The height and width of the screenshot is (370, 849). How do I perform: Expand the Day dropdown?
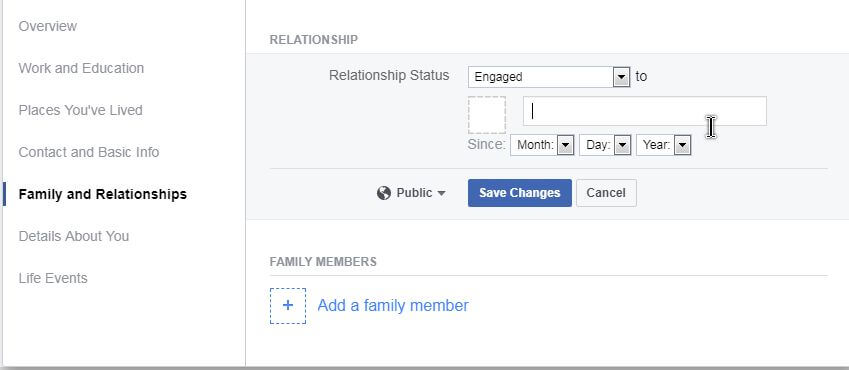[x=605, y=145]
